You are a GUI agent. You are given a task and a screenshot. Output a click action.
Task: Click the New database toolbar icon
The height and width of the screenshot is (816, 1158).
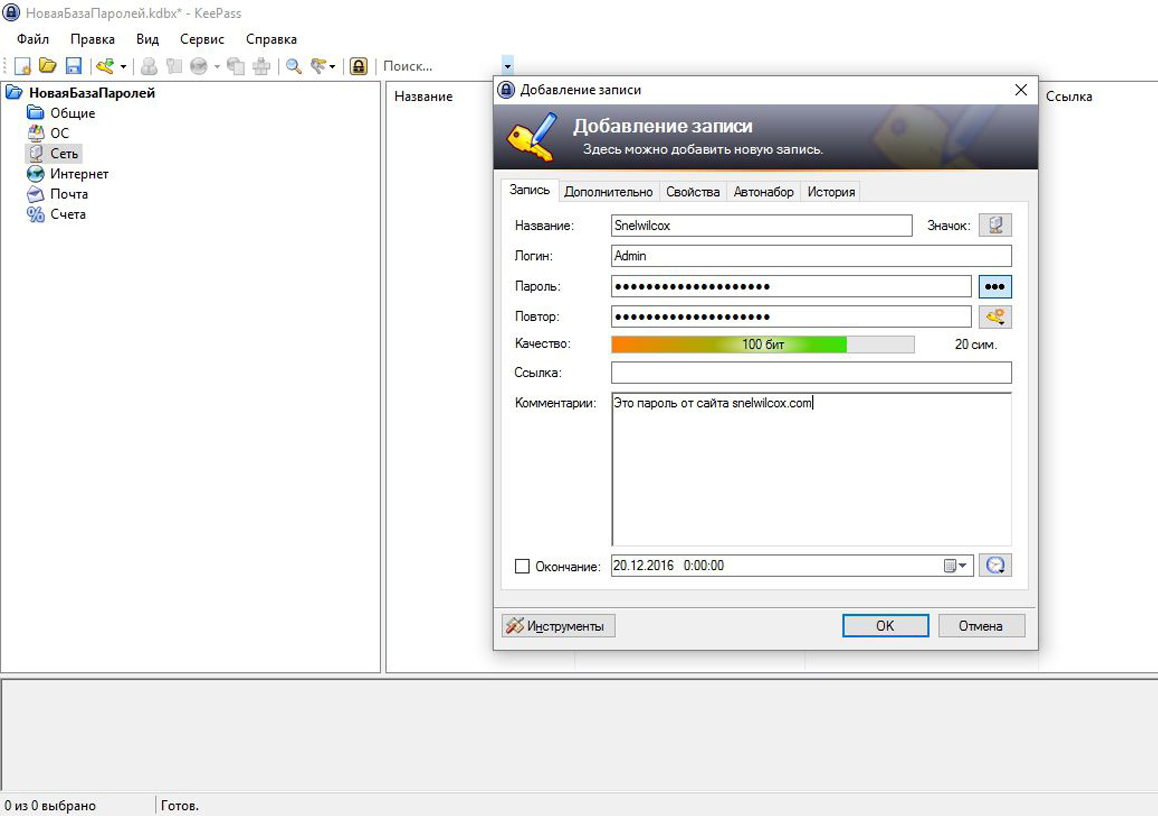(21, 66)
